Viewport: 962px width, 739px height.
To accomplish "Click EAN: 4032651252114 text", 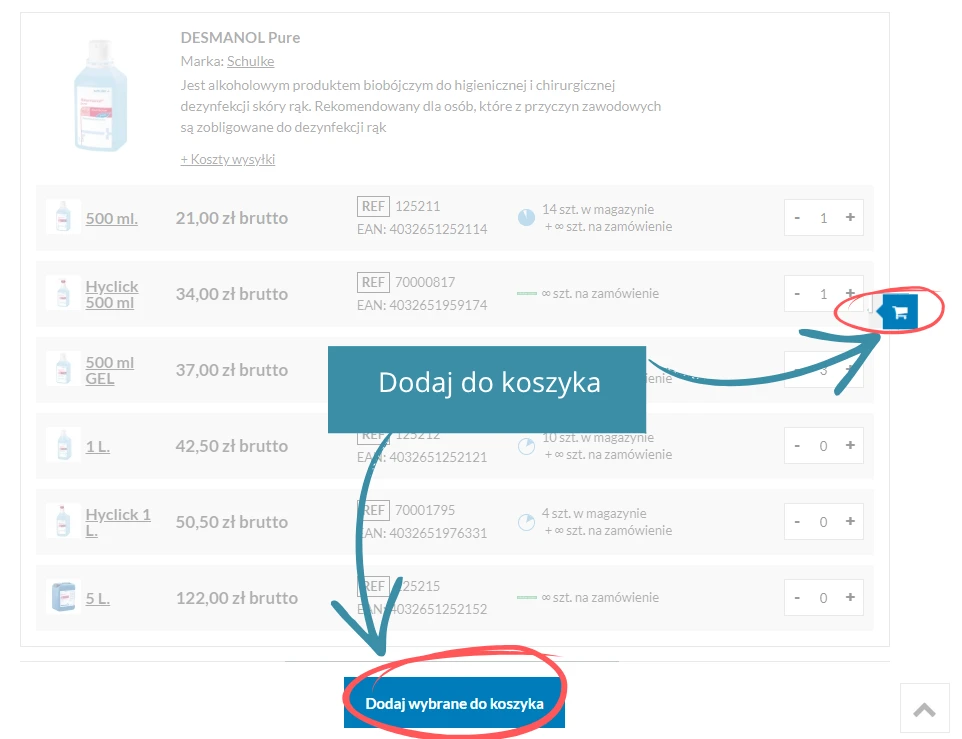I will tap(422, 229).
